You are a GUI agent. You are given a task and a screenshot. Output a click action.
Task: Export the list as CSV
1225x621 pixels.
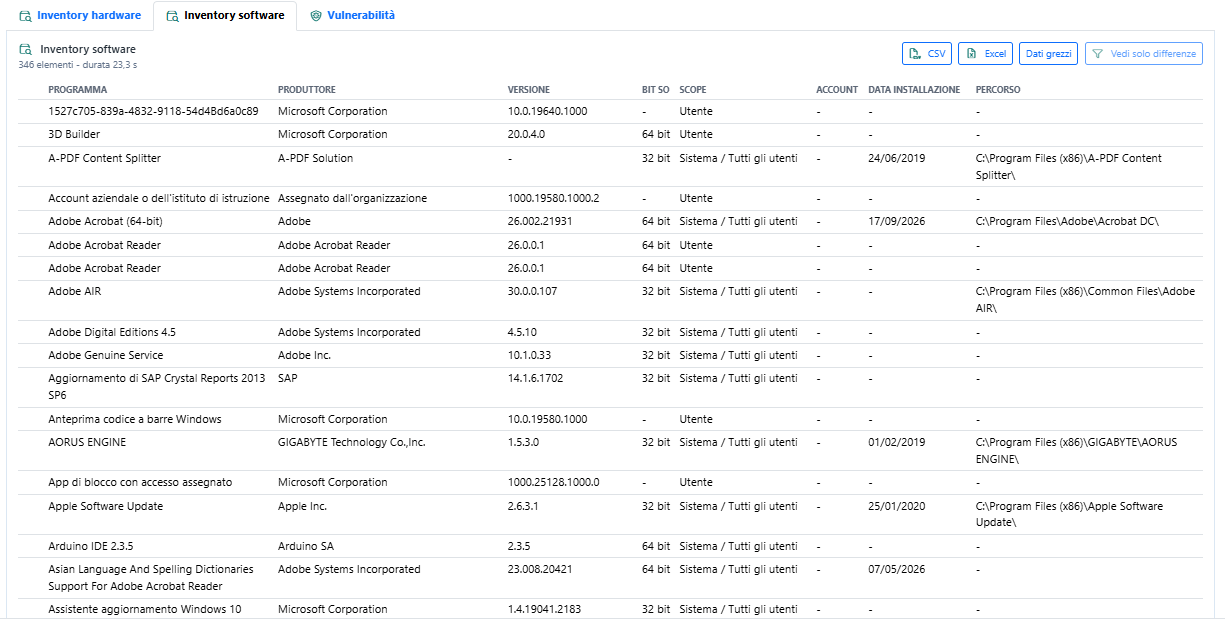click(x=927, y=54)
